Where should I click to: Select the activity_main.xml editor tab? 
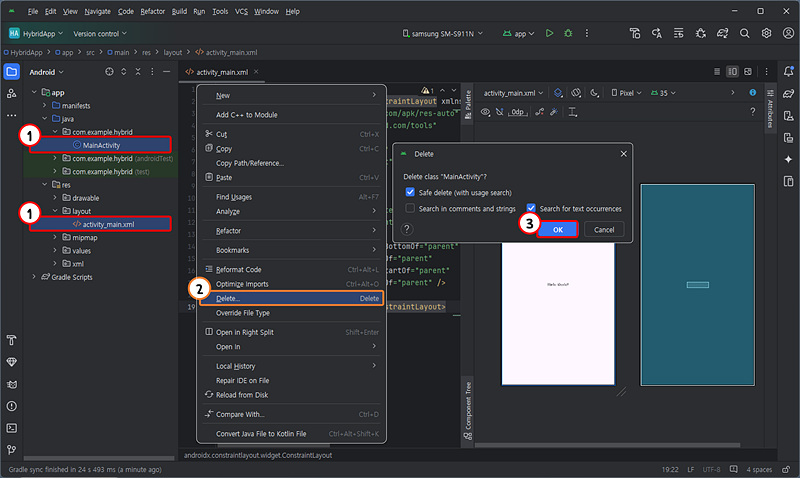click(222, 72)
